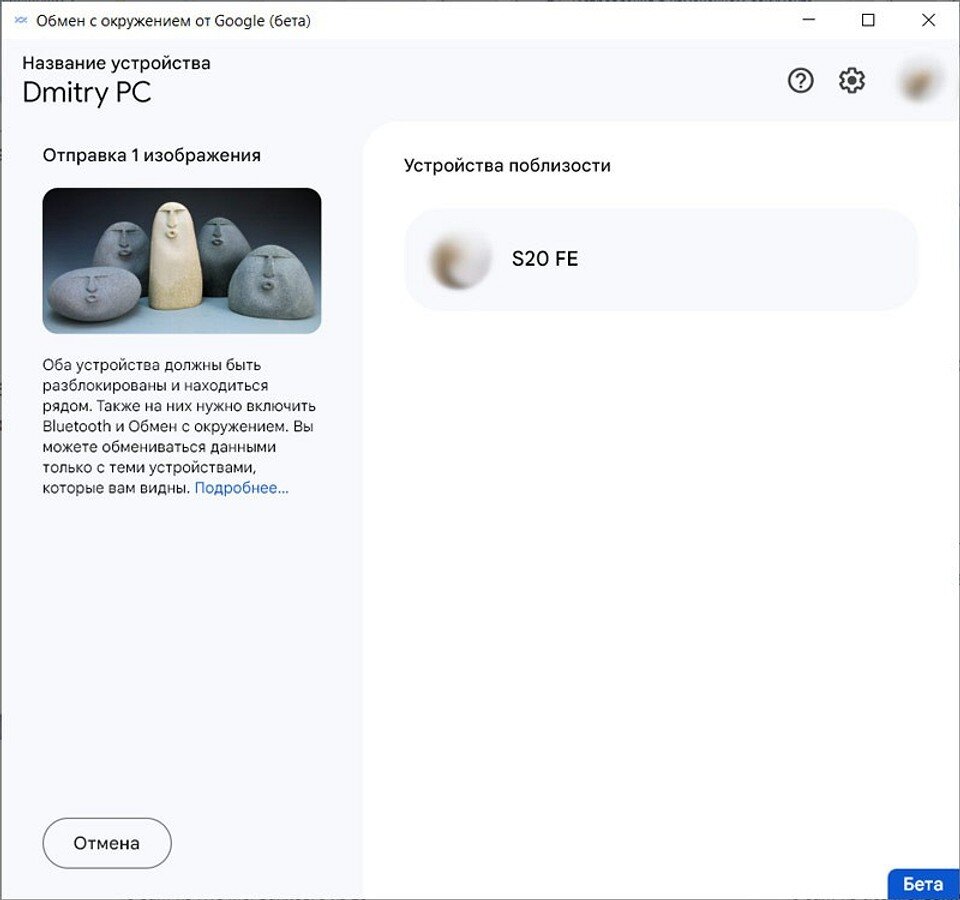Open the Подробнее… link
Image resolution: width=960 pixels, height=900 pixels.
pyautogui.click(x=241, y=488)
